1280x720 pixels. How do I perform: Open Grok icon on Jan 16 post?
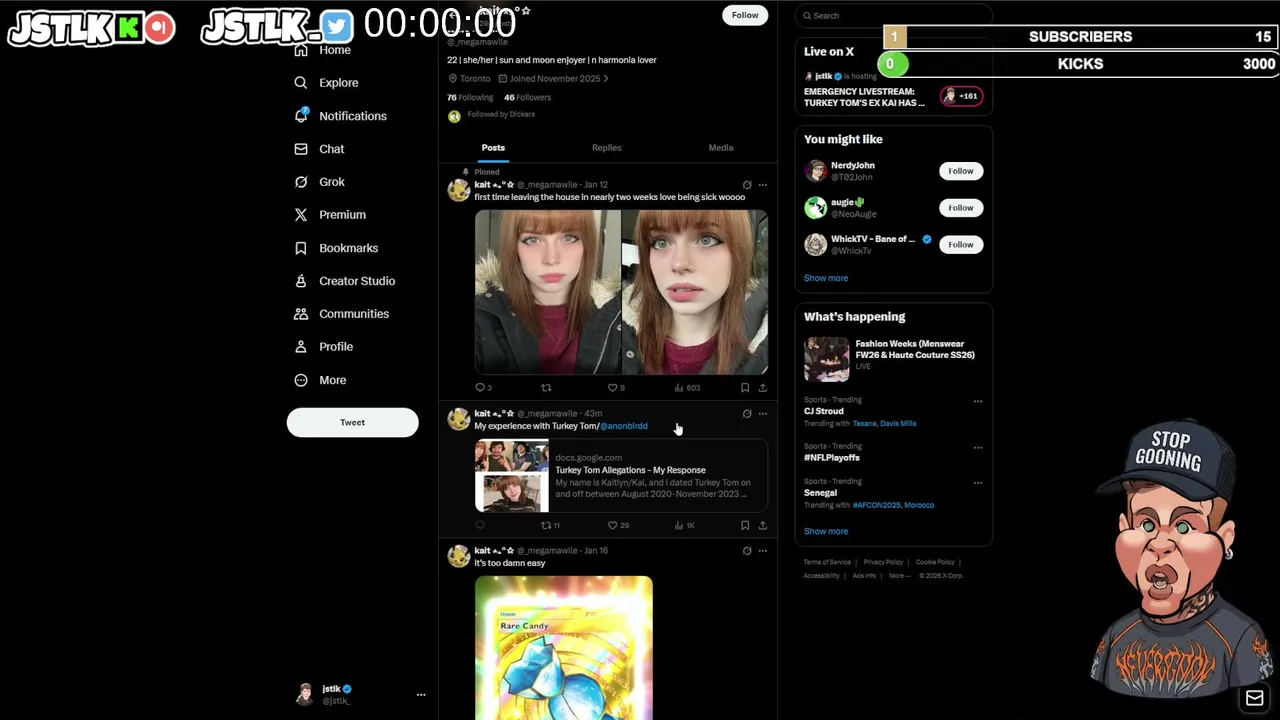pyautogui.click(x=746, y=550)
